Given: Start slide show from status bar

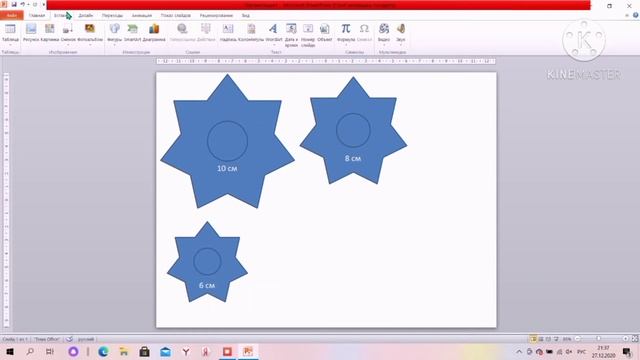Looking at the screenshot, I should pos(556,339).
